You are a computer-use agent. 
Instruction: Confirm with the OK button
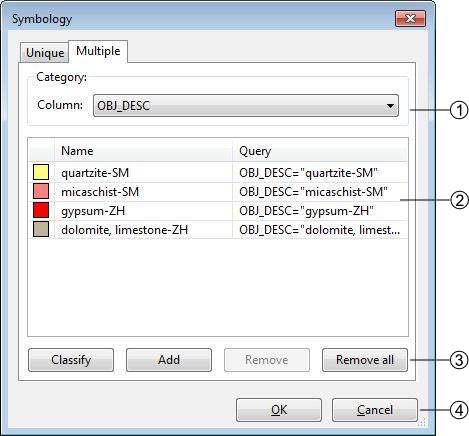[x=279, y=410]
